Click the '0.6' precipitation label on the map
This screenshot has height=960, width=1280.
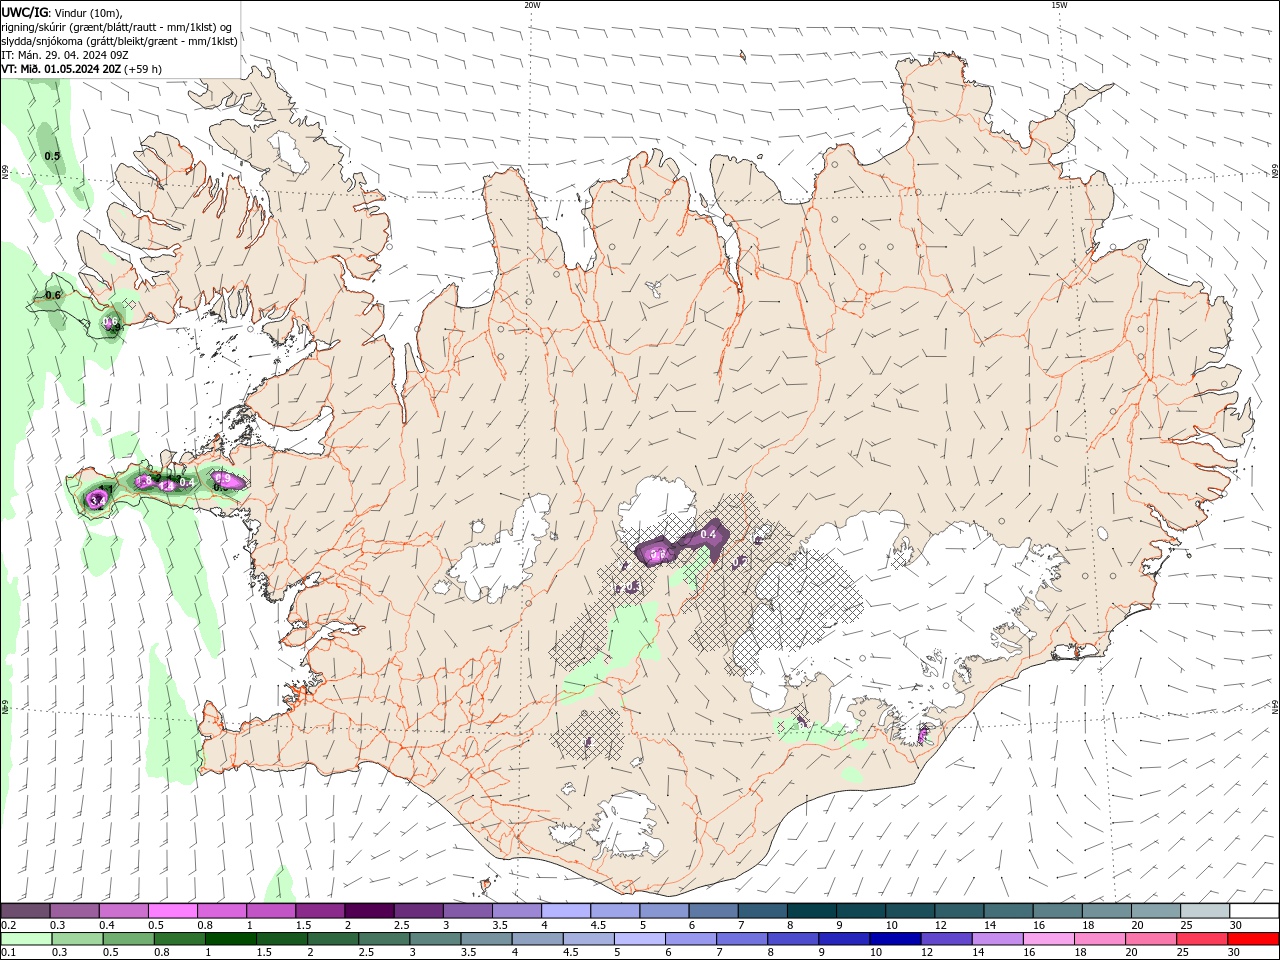click(53, 295)
